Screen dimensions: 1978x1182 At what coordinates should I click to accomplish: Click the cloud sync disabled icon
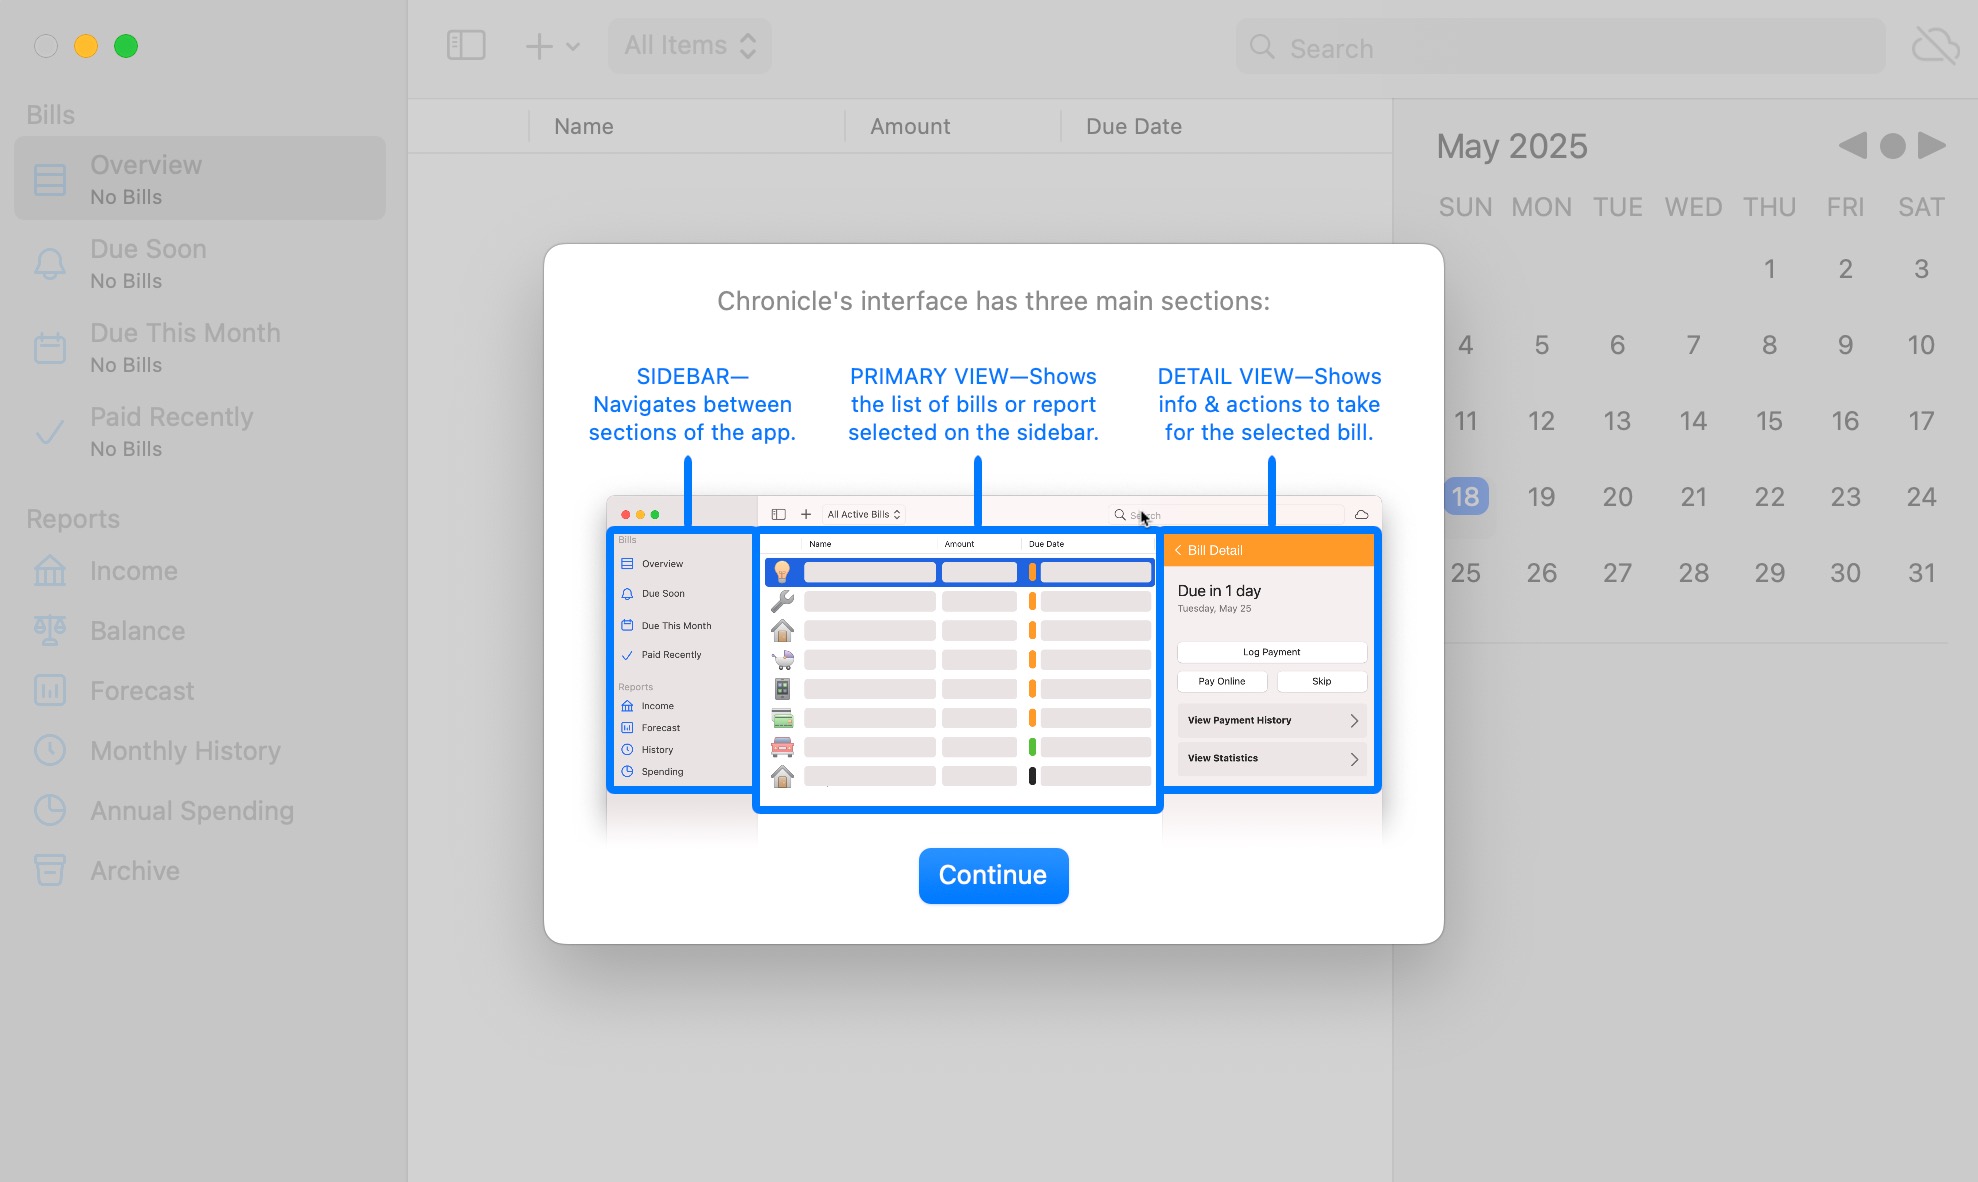click(1935, 46)
